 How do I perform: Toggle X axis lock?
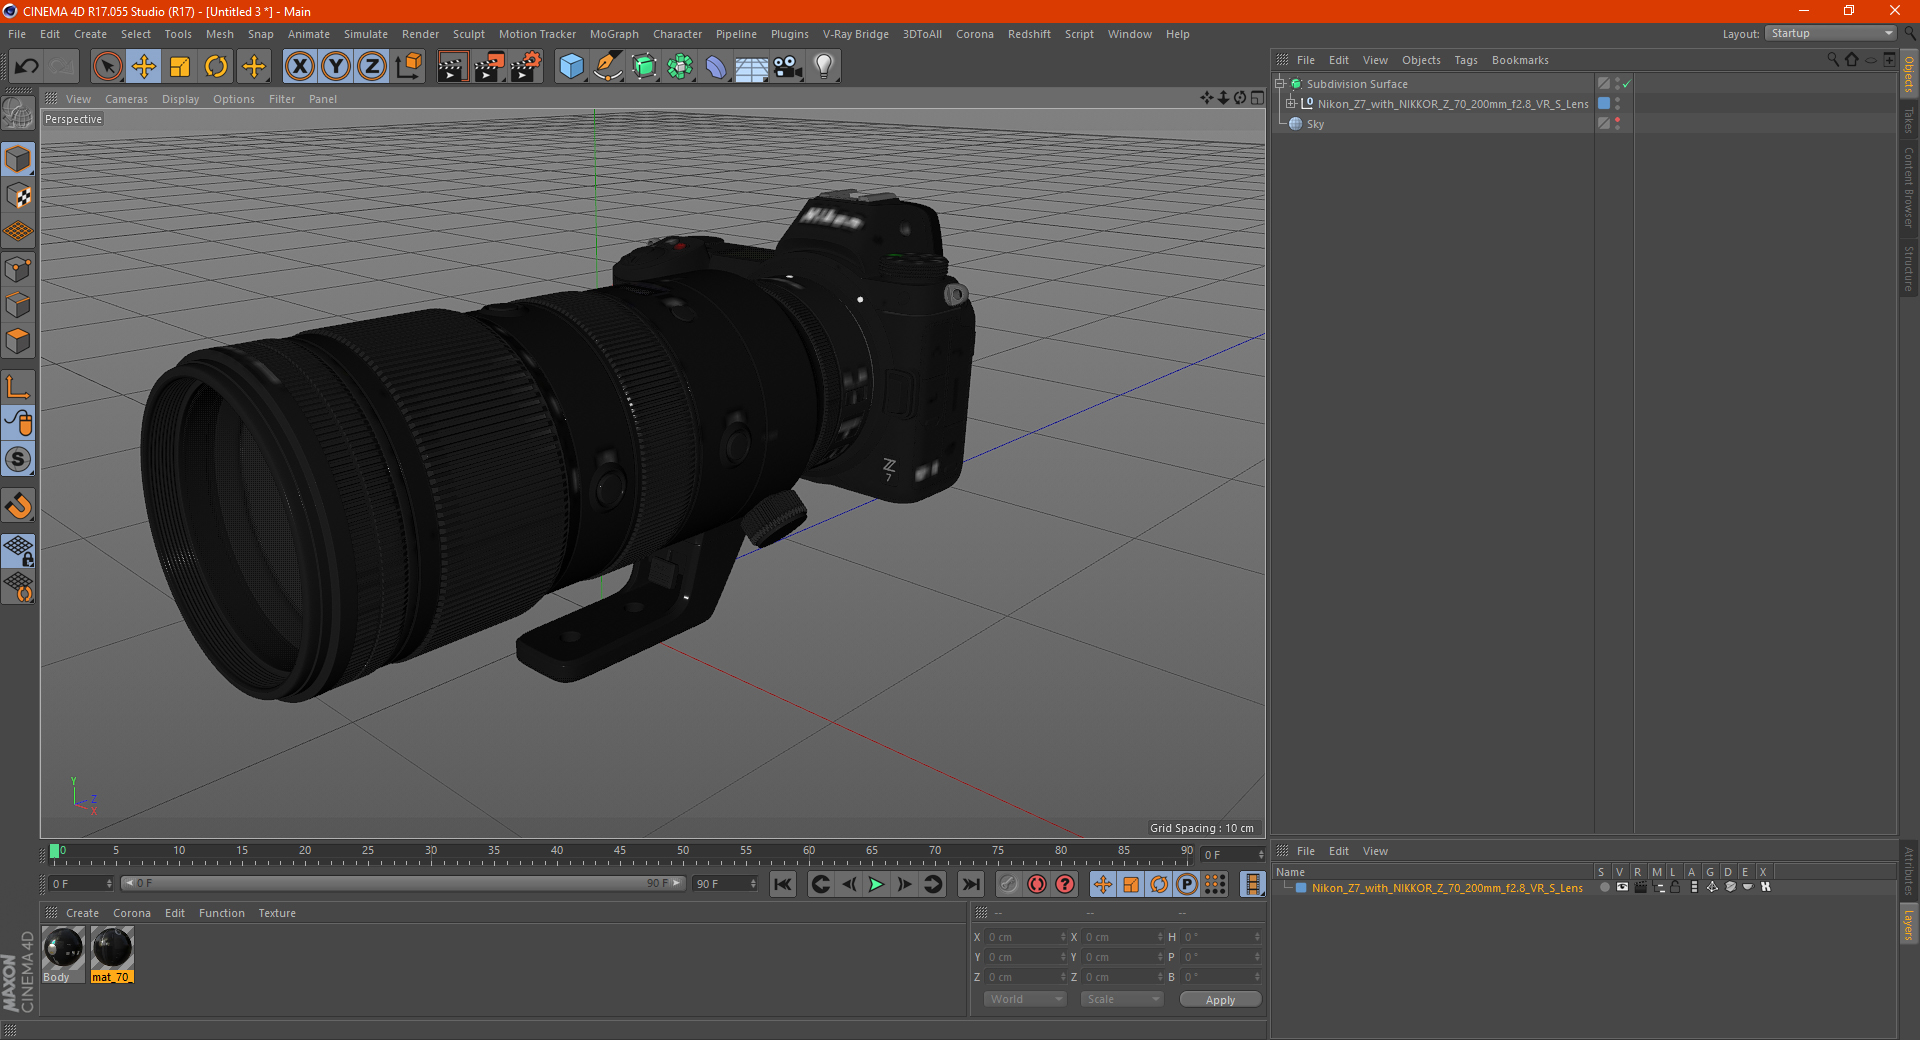pos(299,67)
